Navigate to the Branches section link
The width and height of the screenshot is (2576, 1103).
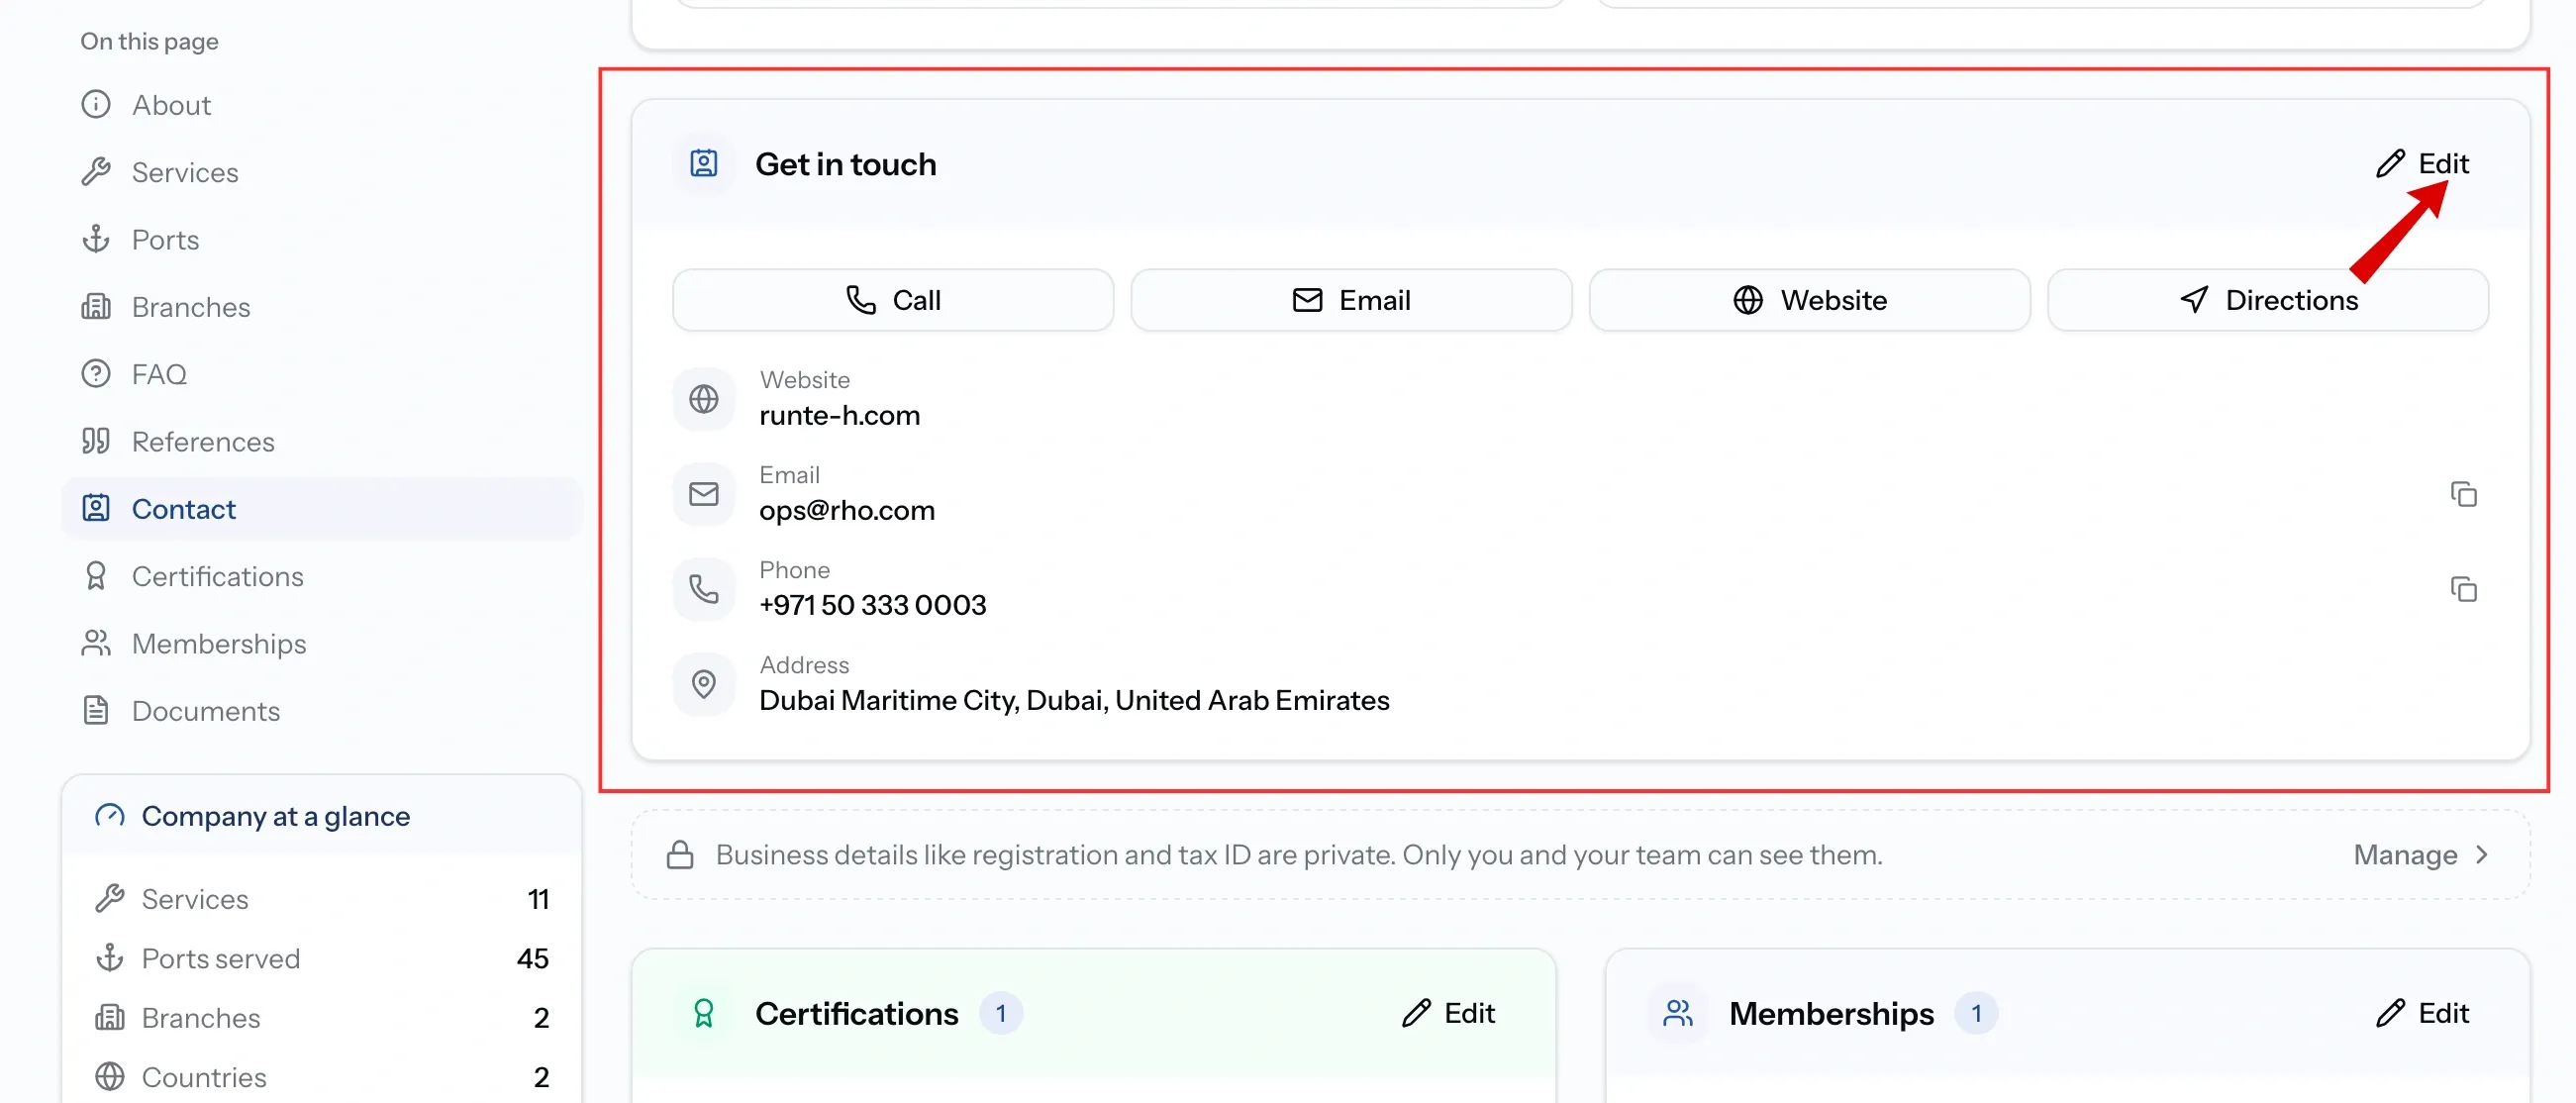(x=321, y=307)
